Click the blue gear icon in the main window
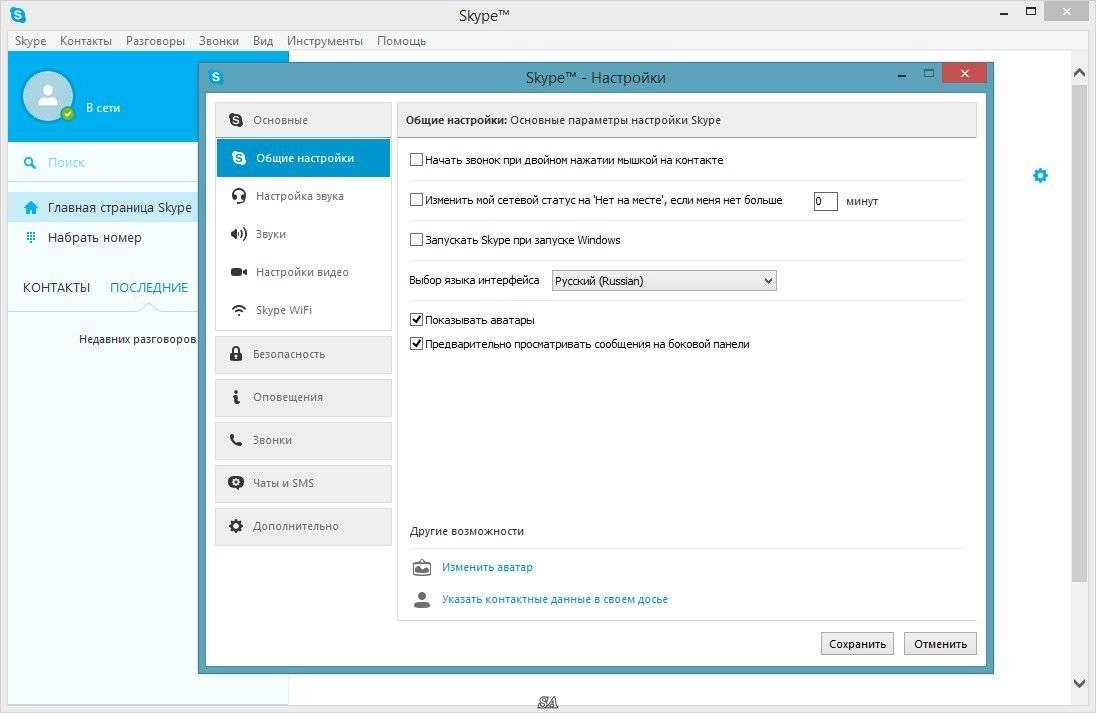1096x713 pixels. tap(1040, 175)
